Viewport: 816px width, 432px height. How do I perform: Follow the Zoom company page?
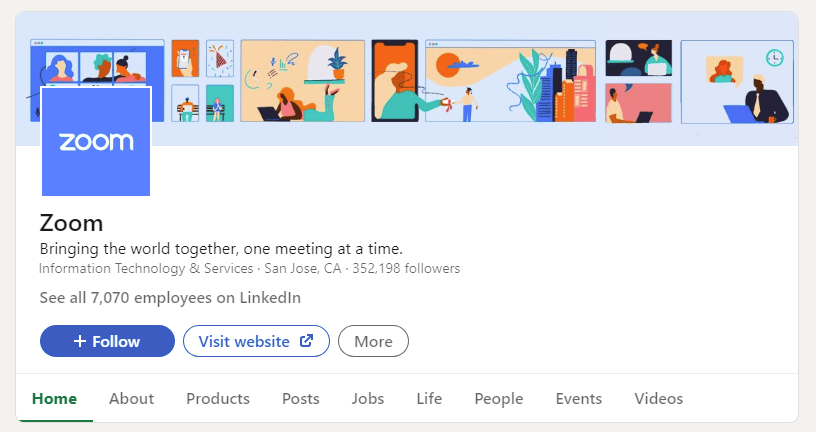click(x=107, y=341)
